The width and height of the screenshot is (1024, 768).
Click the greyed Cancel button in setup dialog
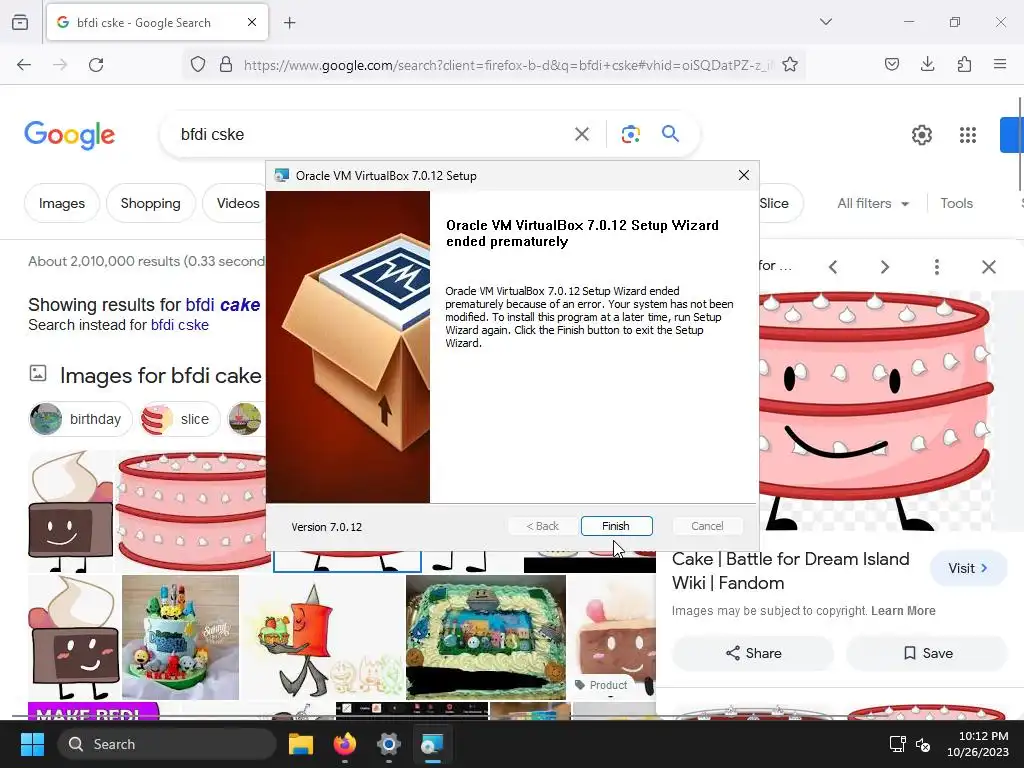pyautogui.click(x=707, y=526)
